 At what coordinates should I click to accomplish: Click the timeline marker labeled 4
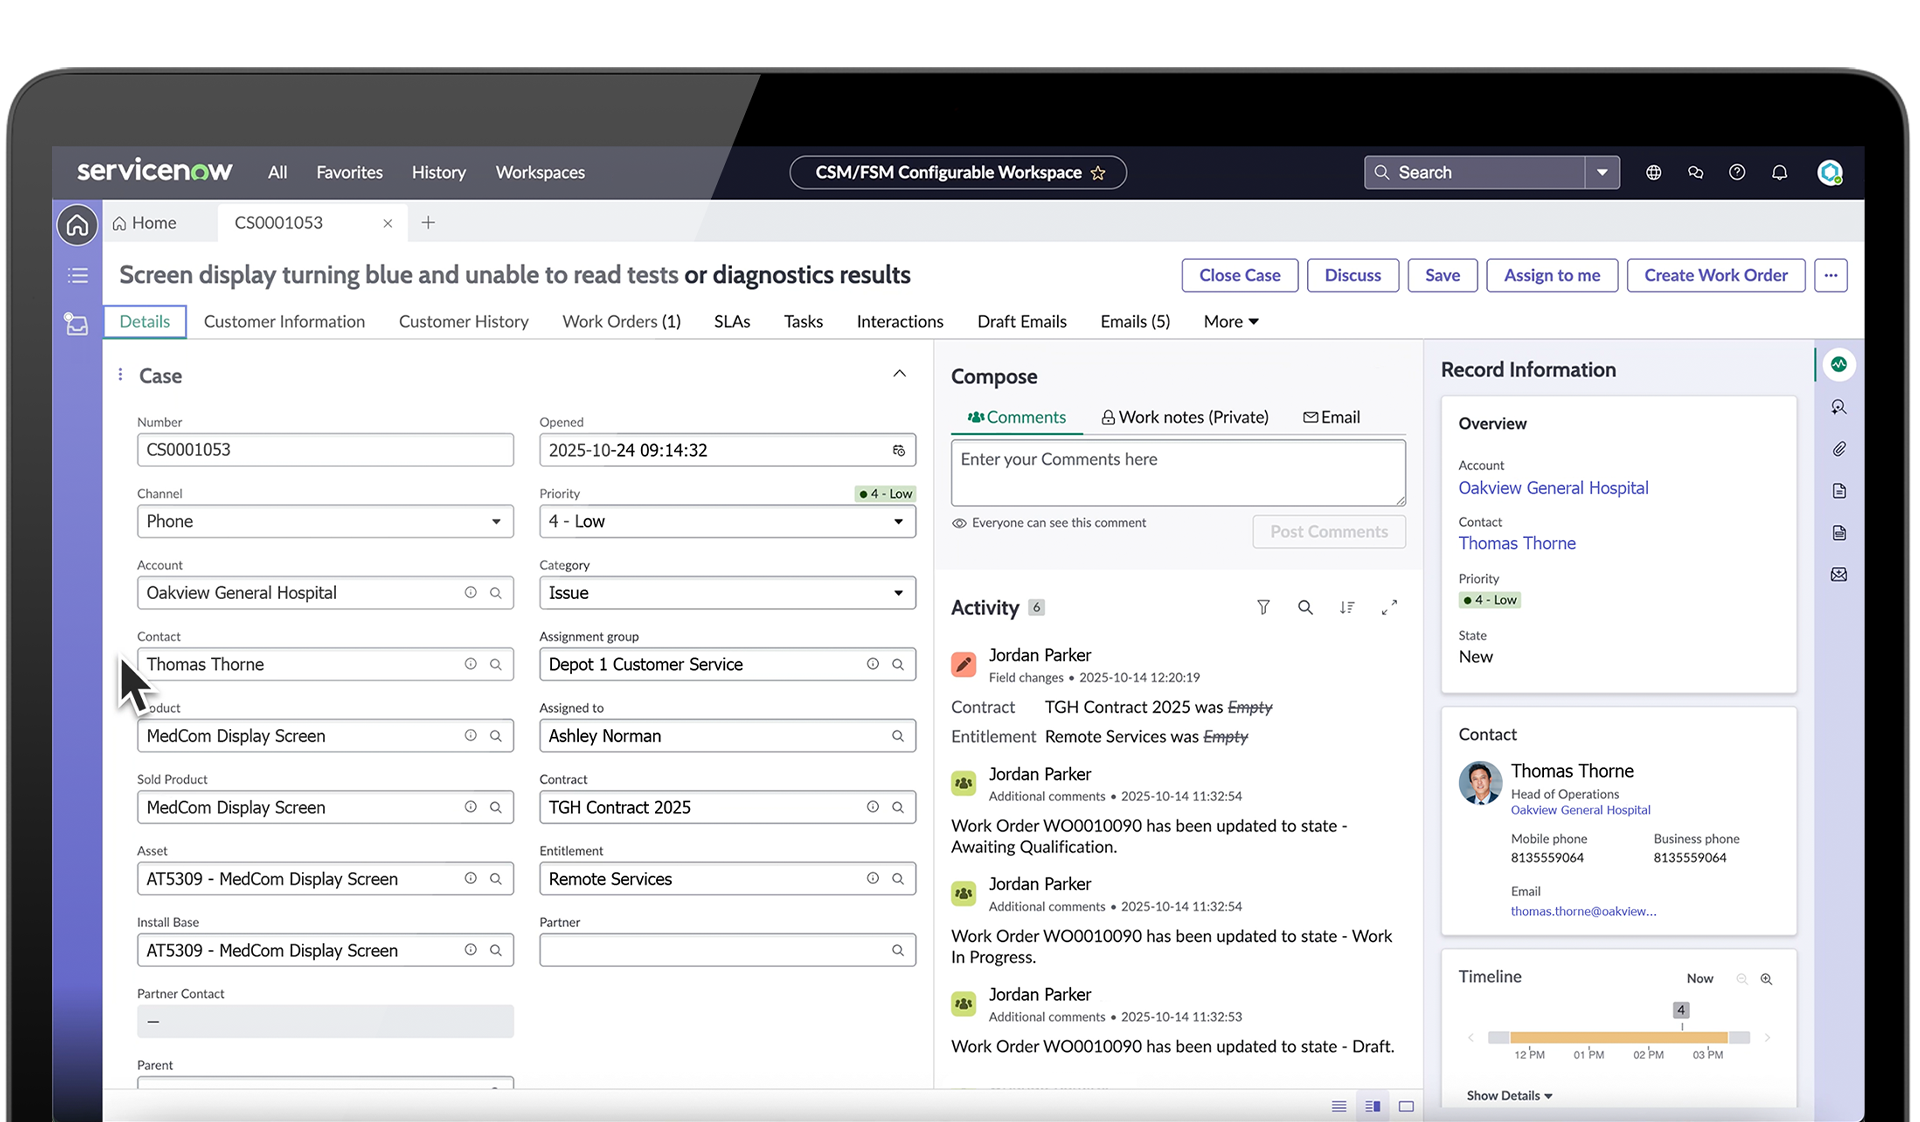[1681, 1010]
